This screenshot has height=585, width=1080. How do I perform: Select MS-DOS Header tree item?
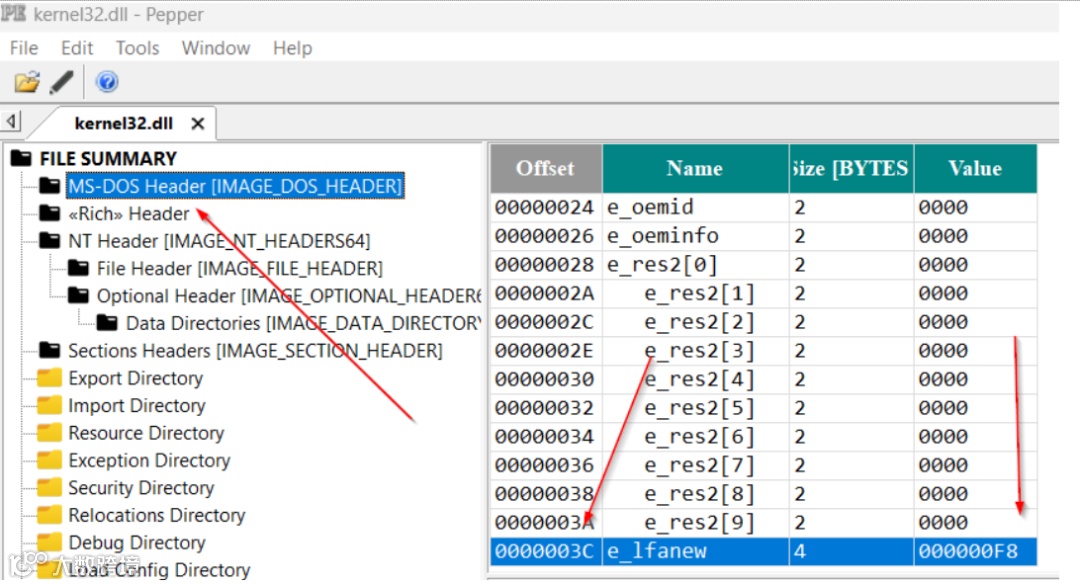[235, 186]
